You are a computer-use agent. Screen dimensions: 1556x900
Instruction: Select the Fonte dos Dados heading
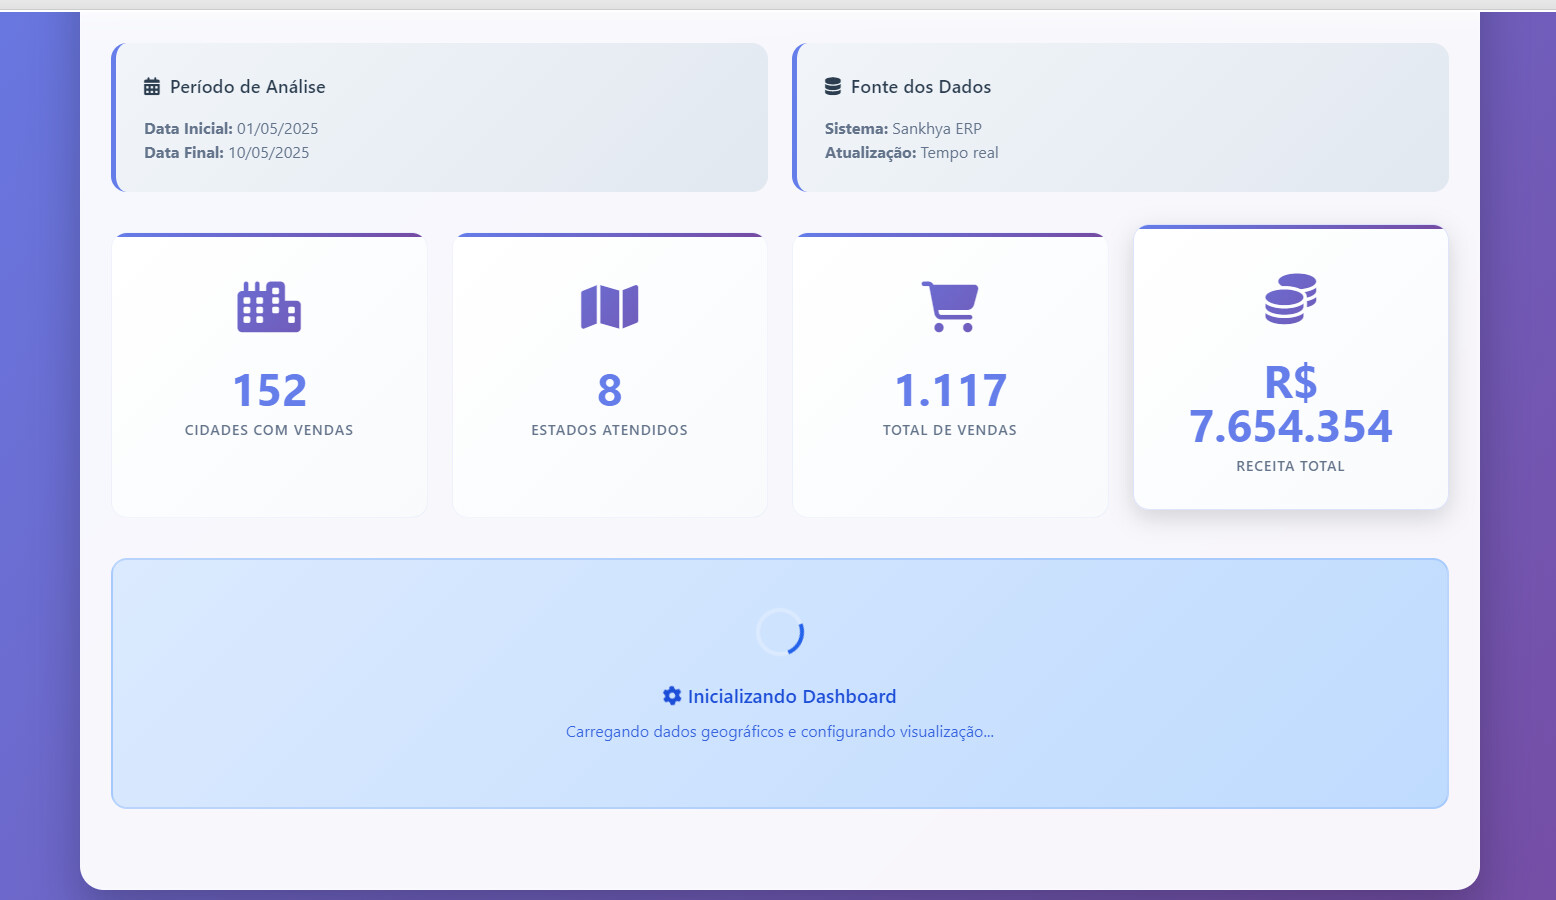[x=920, y=87]
